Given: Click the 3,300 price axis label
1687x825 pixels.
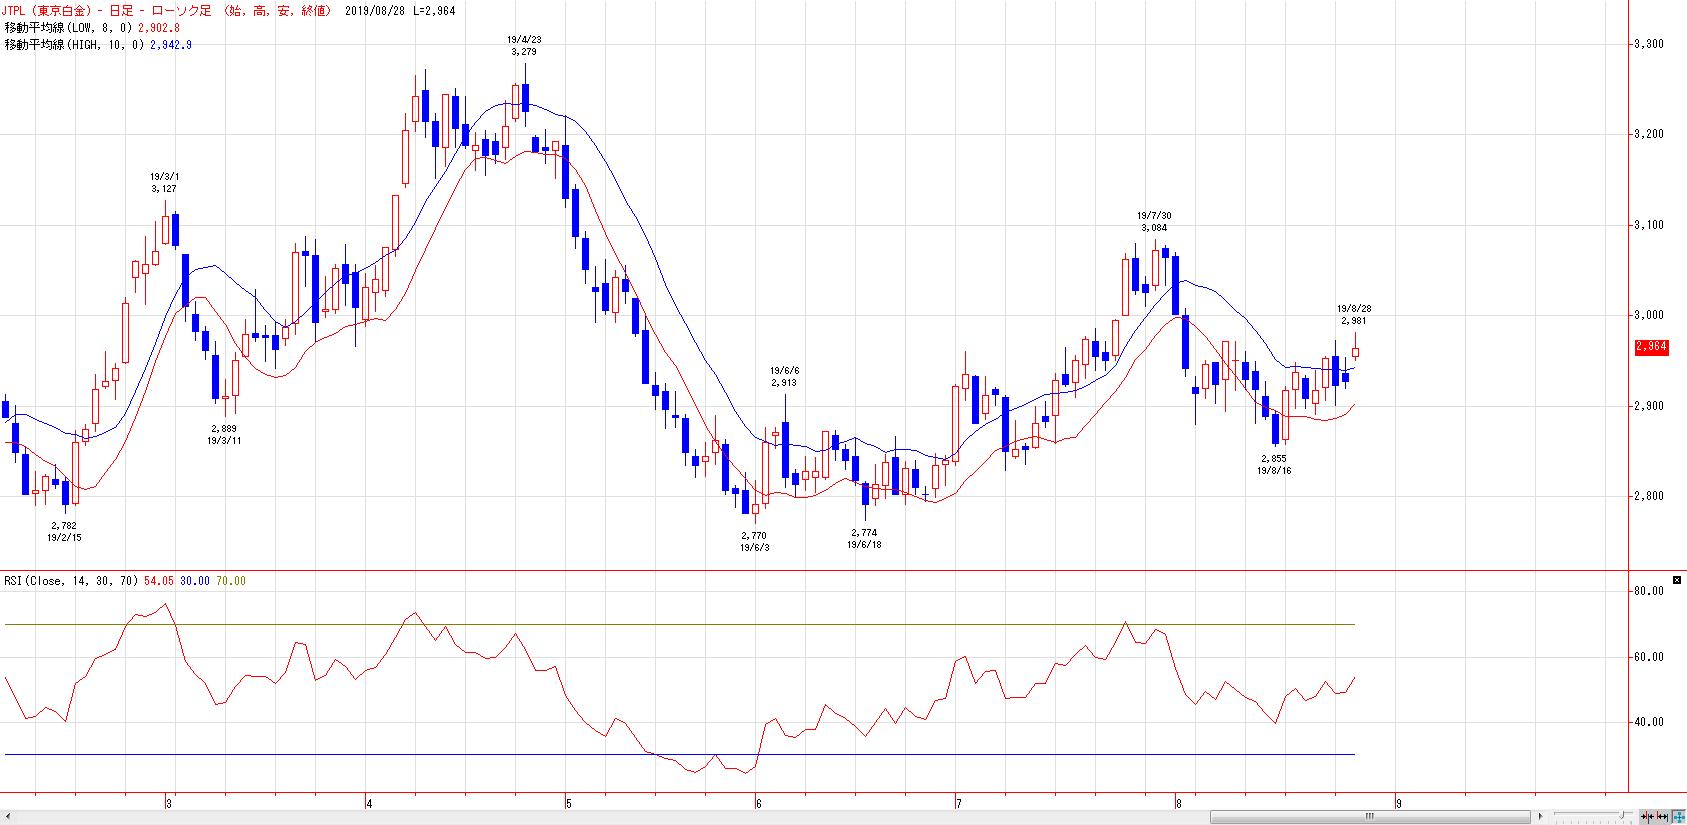Looking at the screenshot, I should tap(1647, 44).
